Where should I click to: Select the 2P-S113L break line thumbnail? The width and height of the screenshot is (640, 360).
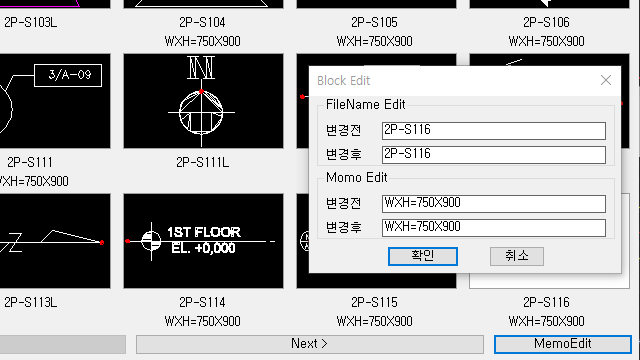pos(55,241)
